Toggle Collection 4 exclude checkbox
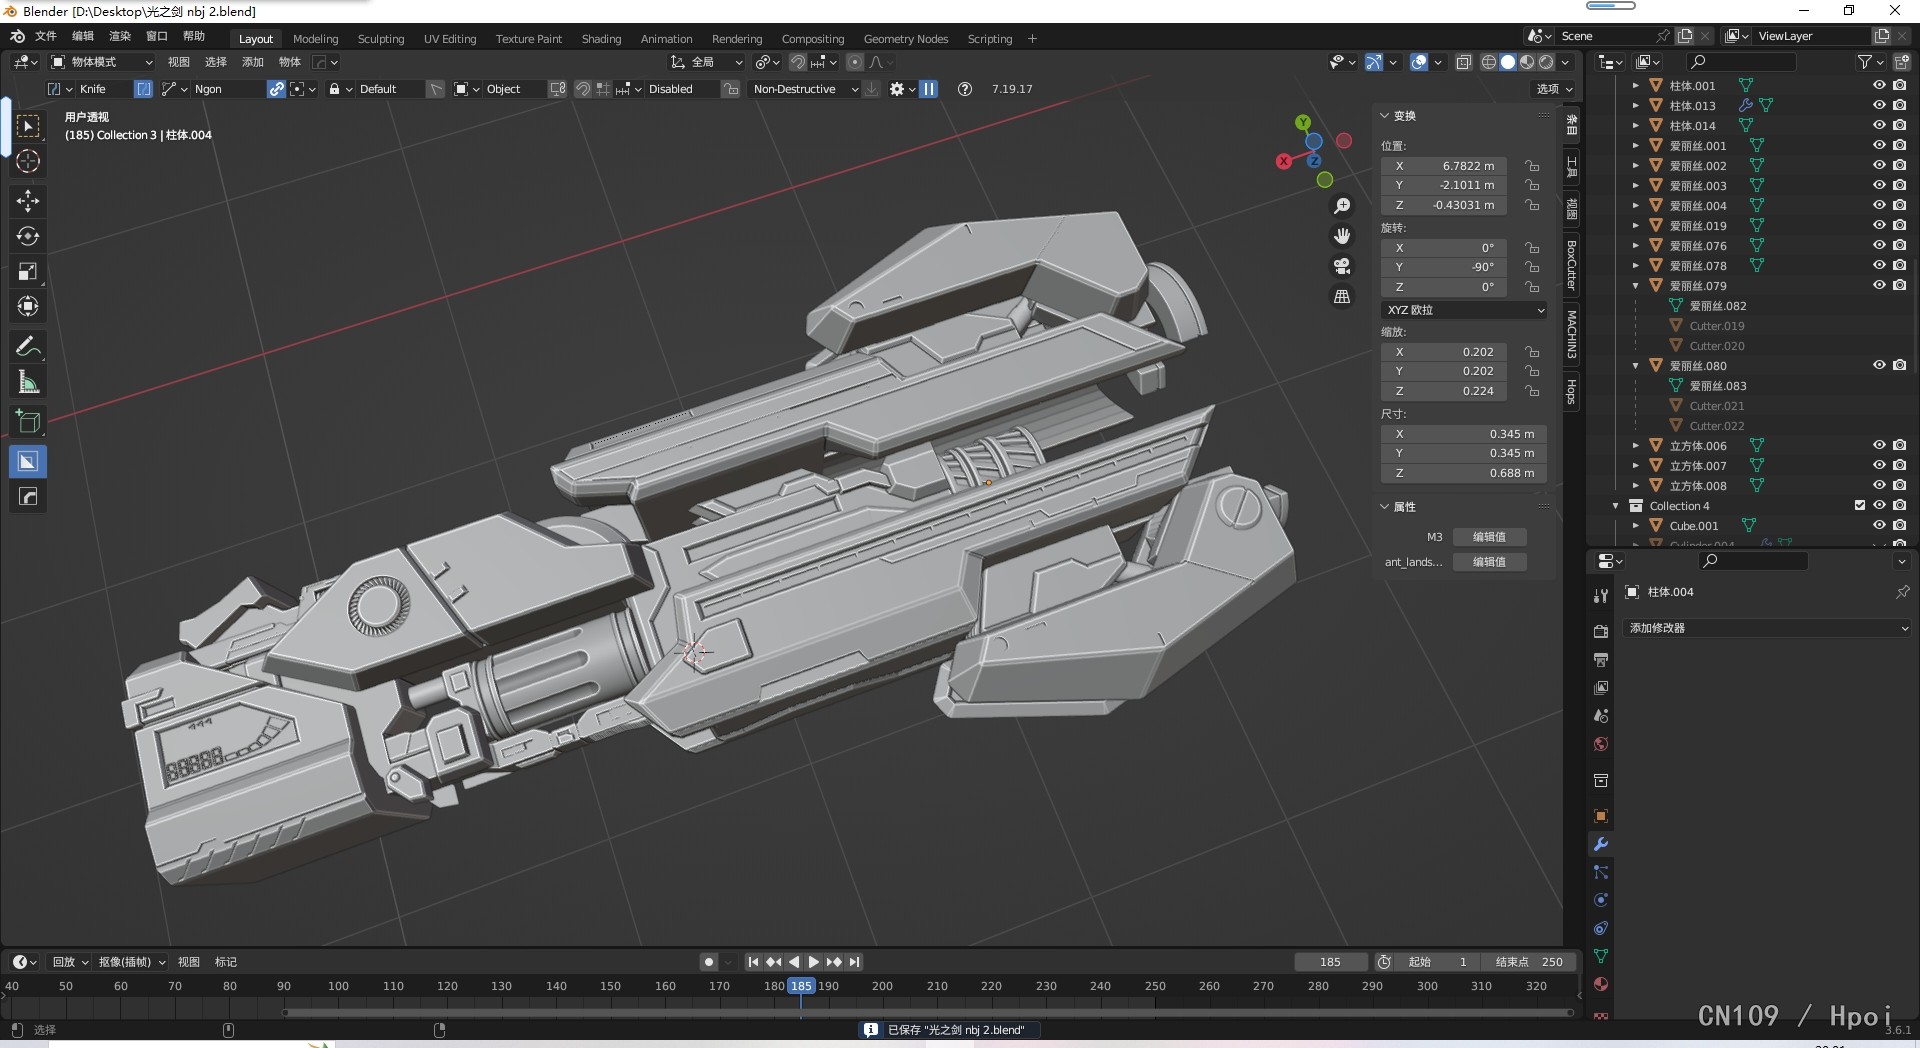The width and height of the screenshot is (1920, 1048). [x=1860, y=506]
